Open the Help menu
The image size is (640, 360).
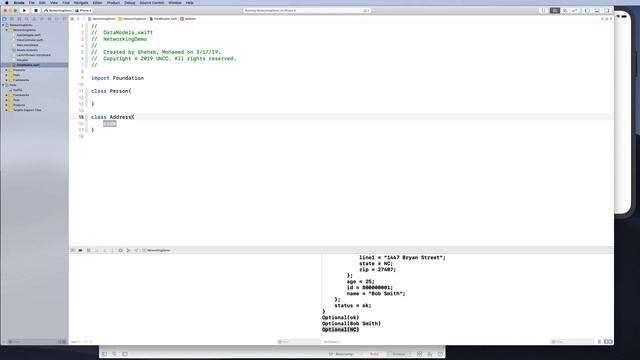pos(190,2)
